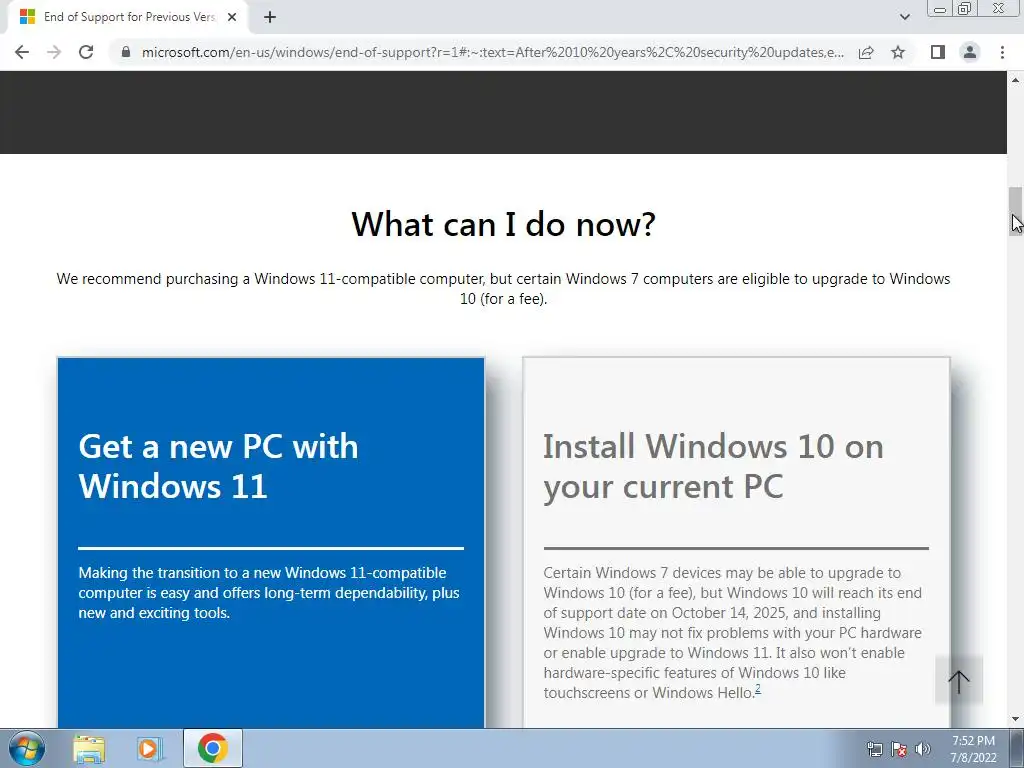1024x768 pixels.
Task: Open a new browser tab
Action: point(270,18)
